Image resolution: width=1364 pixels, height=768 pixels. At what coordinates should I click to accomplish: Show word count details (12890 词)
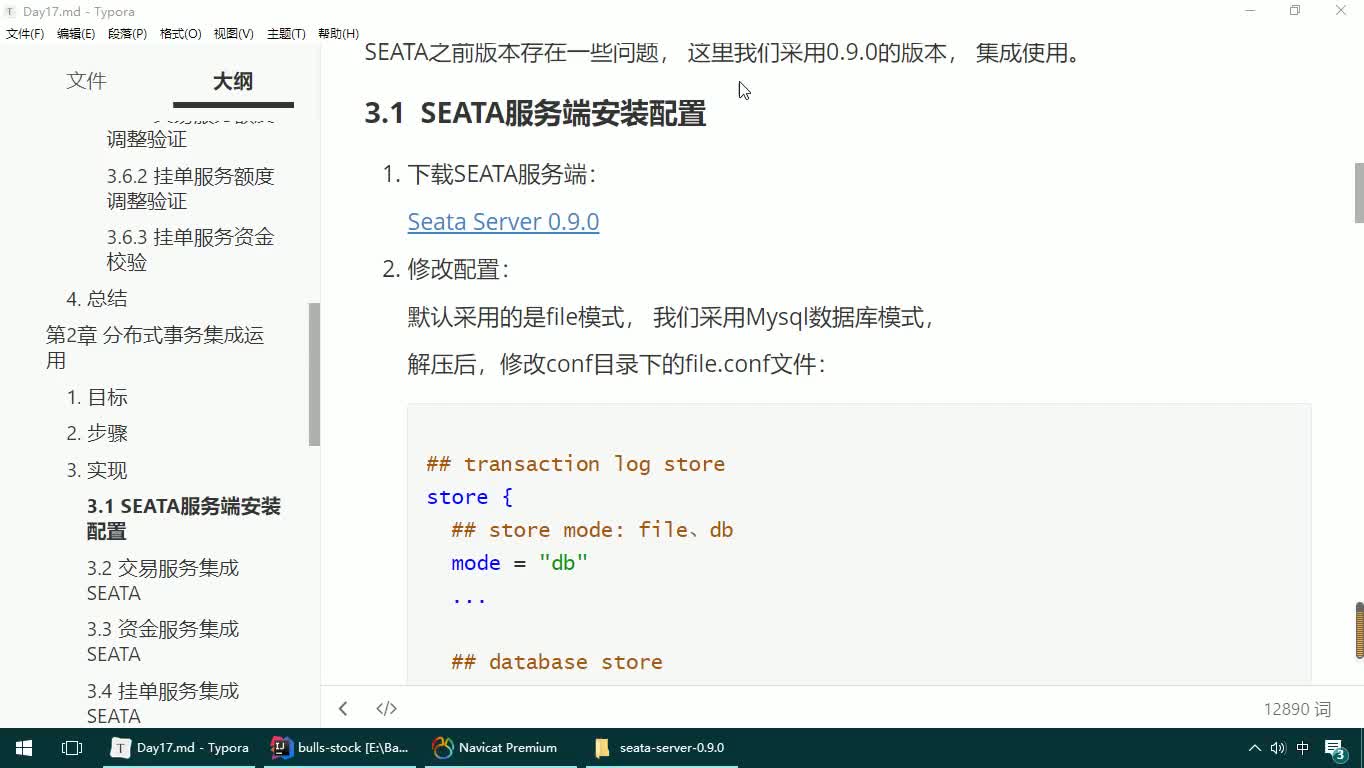pyautogui.click(x=1297, y=708)
